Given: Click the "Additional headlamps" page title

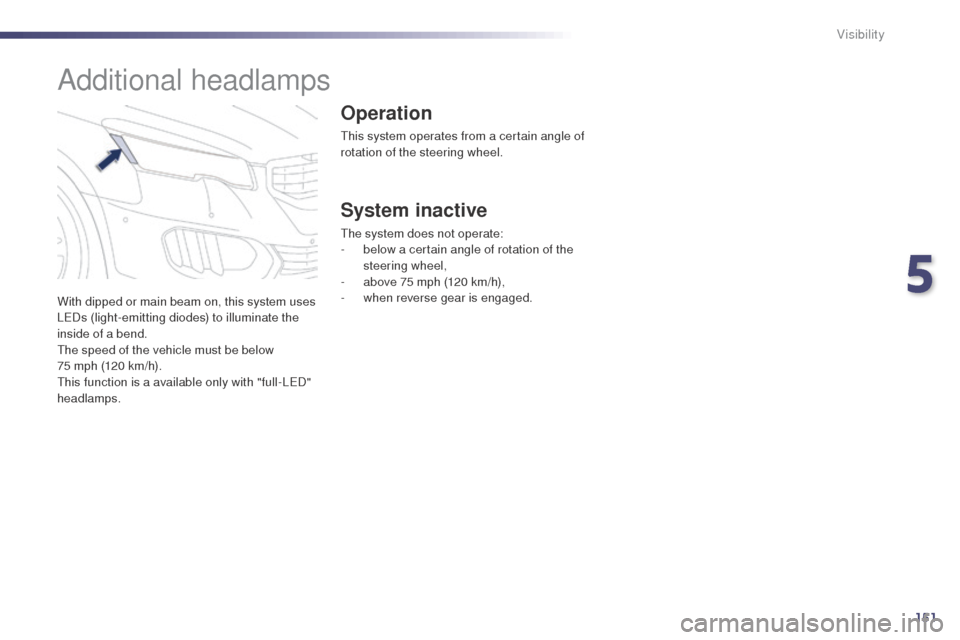Looking at the screenshot, I should [193, 81].
